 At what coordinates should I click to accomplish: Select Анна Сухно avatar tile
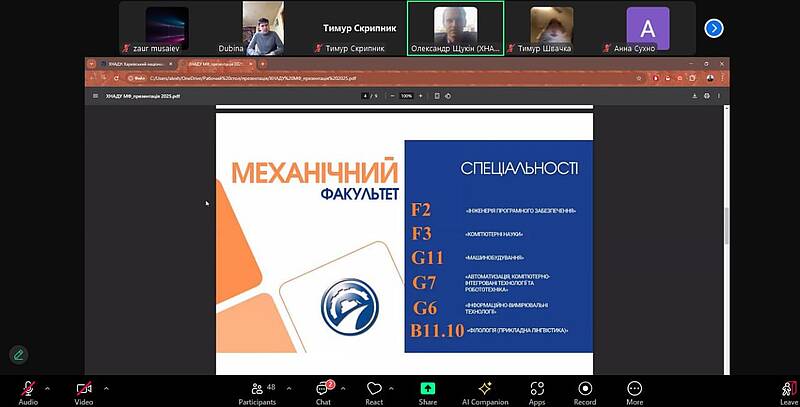[647, 29]
